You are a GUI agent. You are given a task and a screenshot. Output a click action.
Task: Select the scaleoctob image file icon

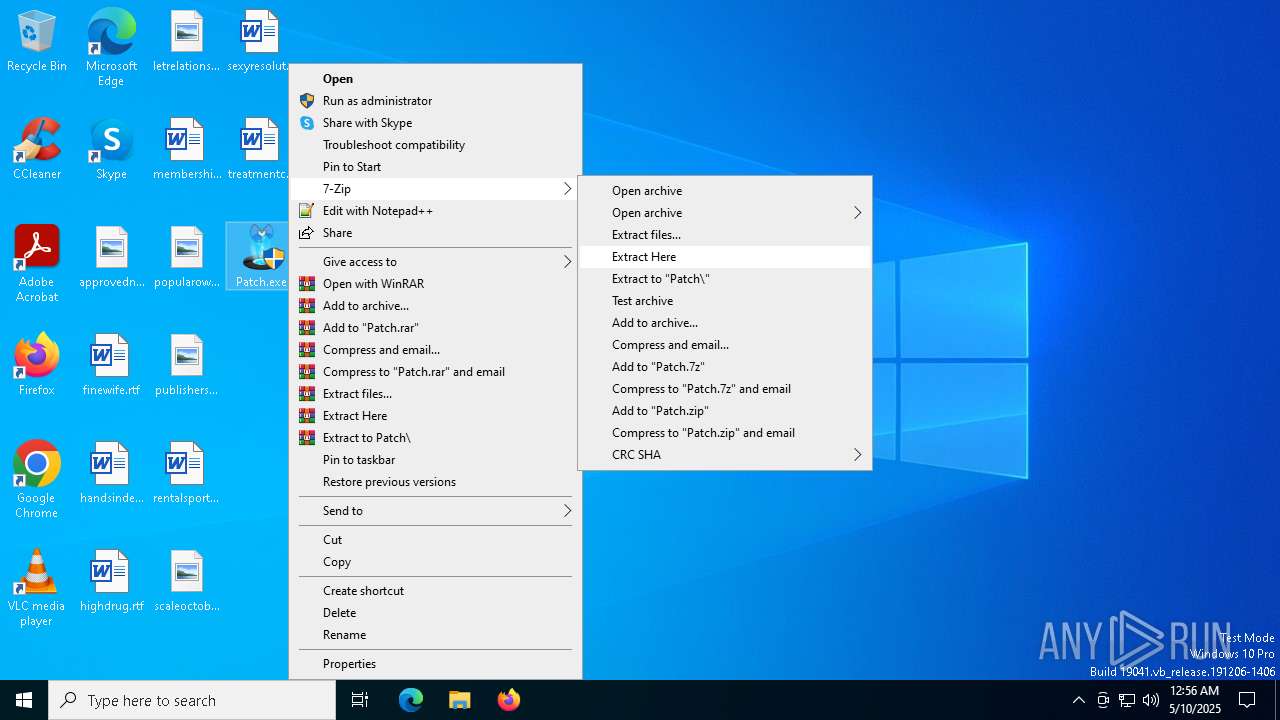pos(186,581)
